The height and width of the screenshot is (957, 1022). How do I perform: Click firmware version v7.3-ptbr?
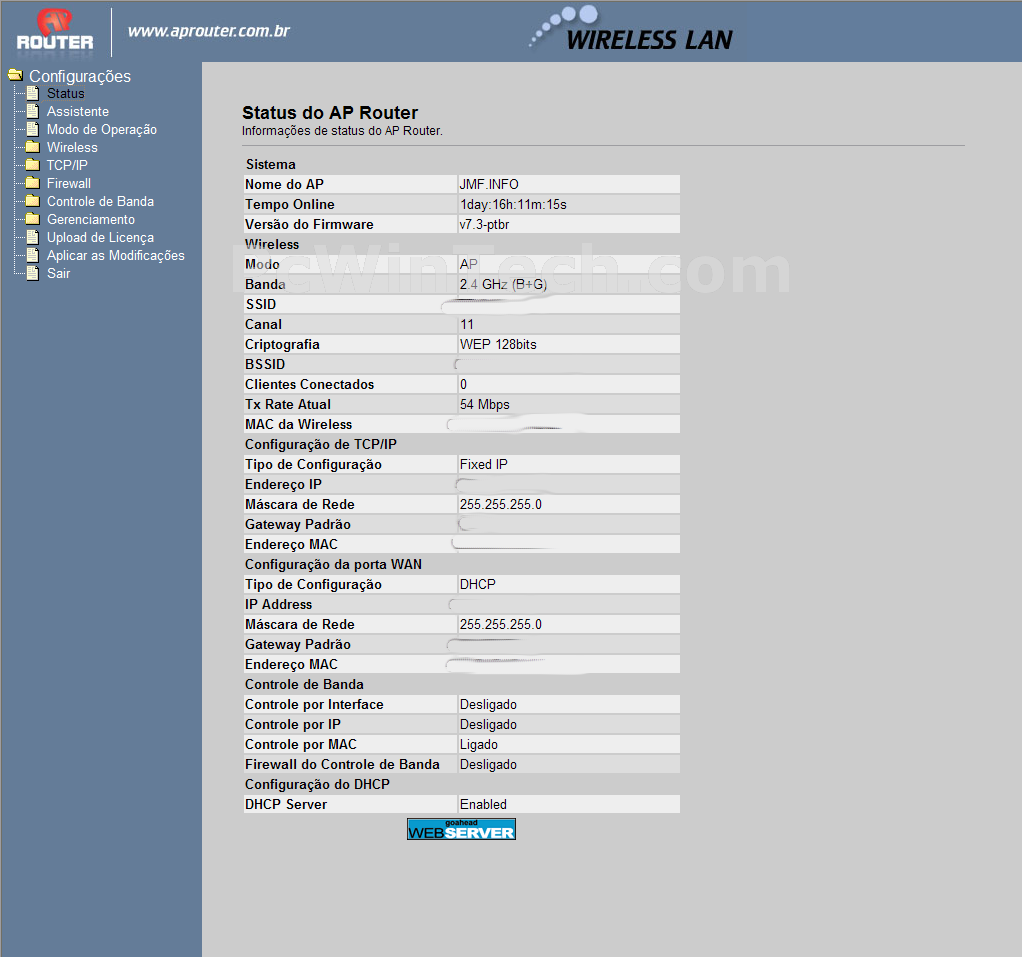pos(484,224)
